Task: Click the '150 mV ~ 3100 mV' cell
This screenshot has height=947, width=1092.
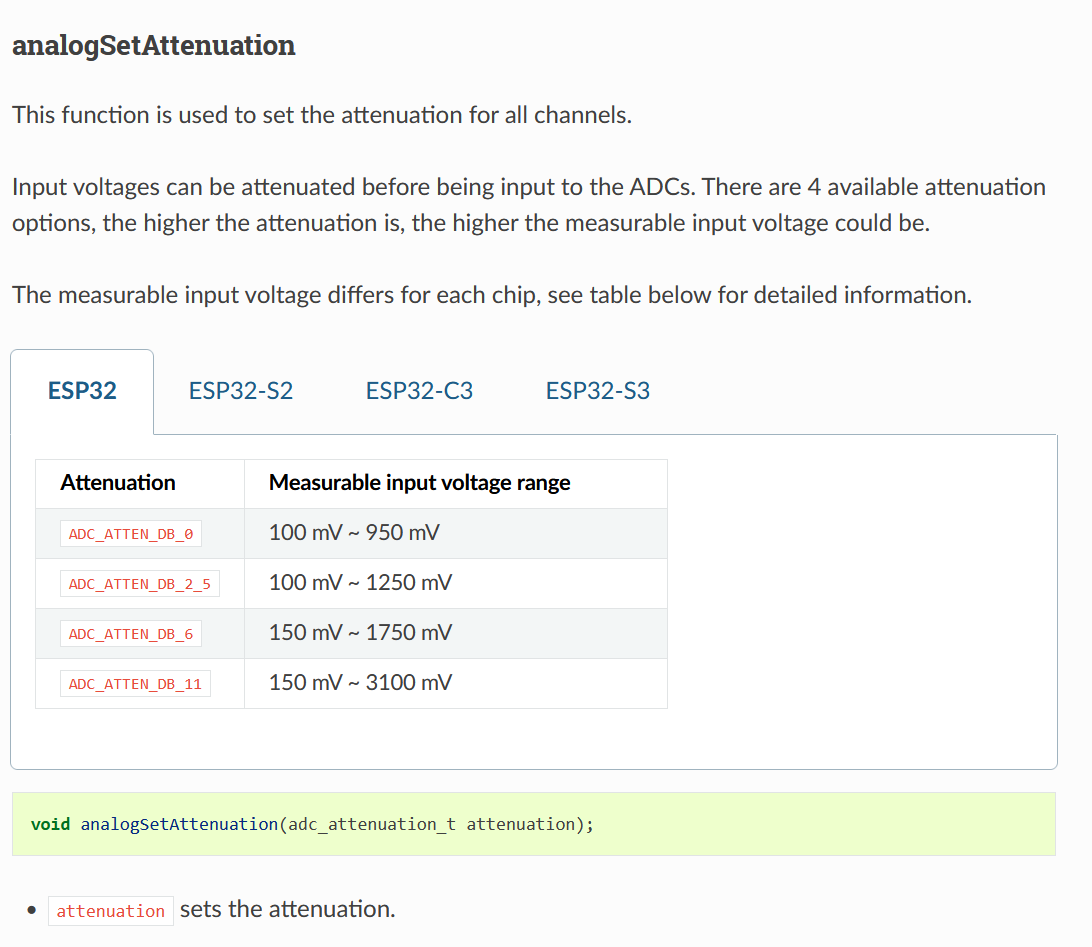Action: pos(455,683)
